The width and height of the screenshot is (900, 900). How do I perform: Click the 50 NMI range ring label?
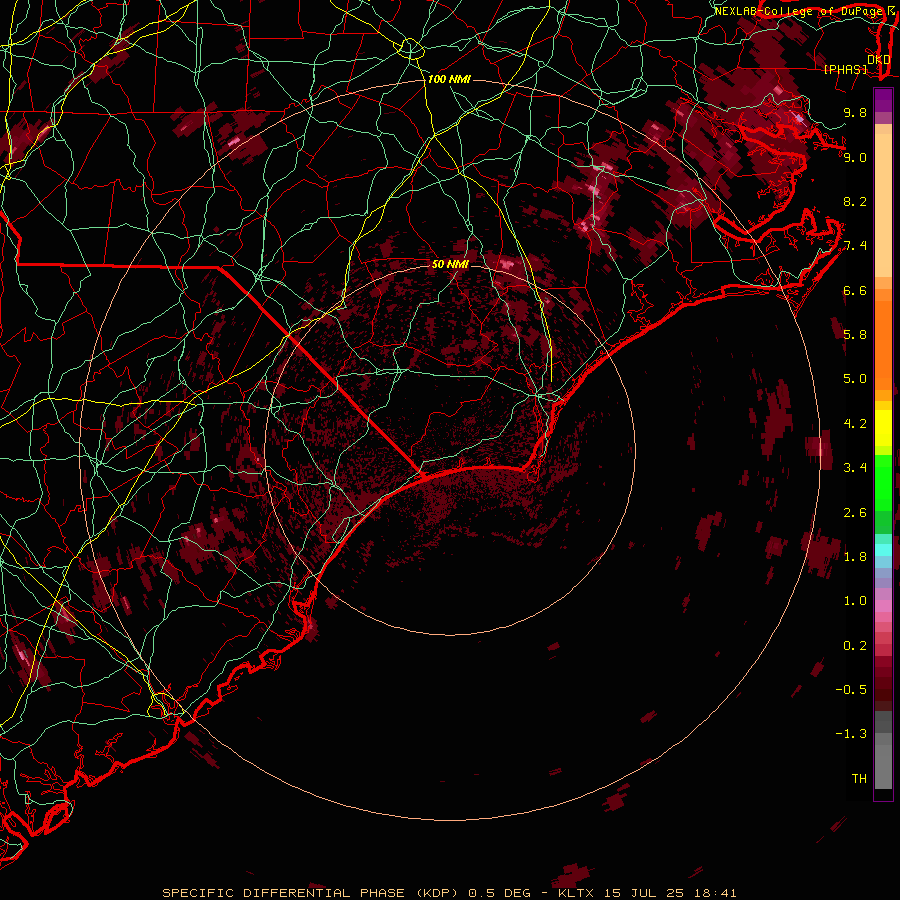(x=450, y=264)
